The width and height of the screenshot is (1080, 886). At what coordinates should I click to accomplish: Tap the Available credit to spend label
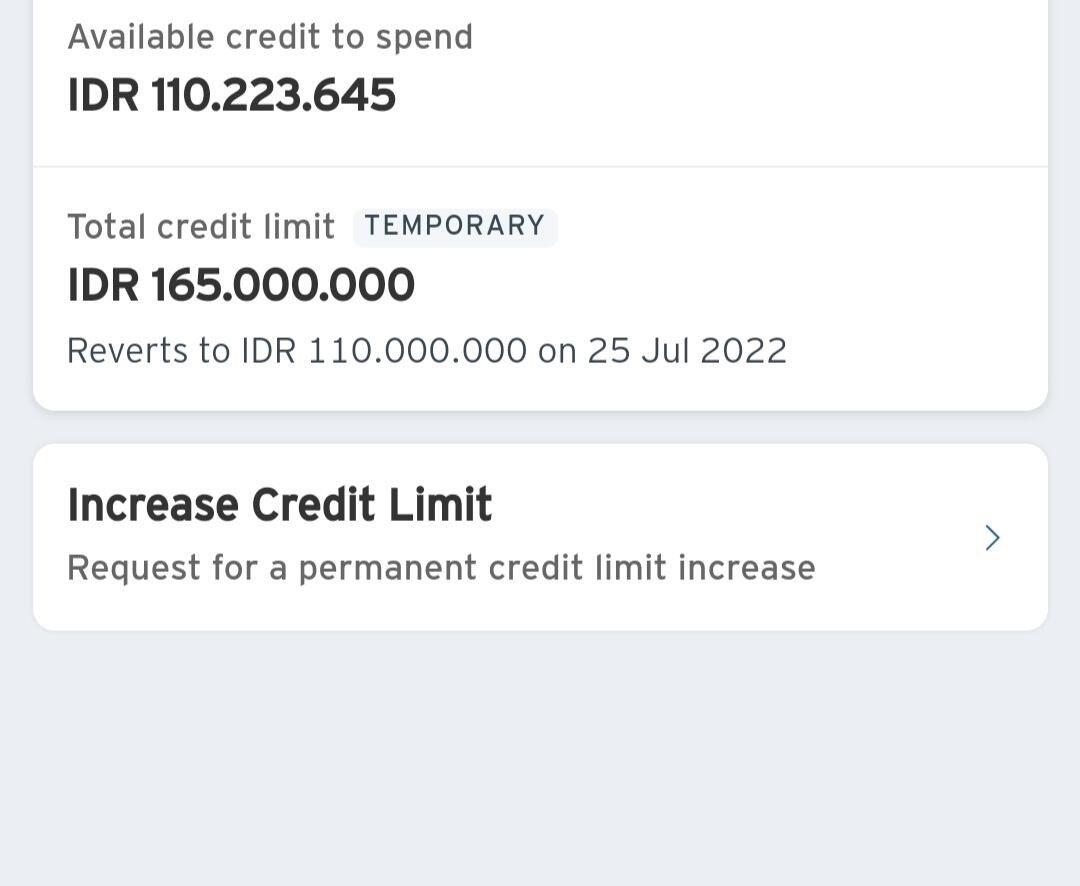click(270, 37)
